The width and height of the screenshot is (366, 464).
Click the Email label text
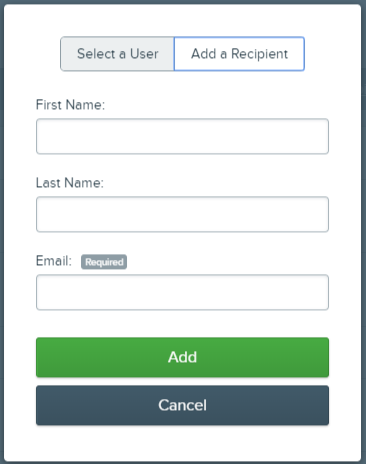pyautogui.click(x=54, y=261)
